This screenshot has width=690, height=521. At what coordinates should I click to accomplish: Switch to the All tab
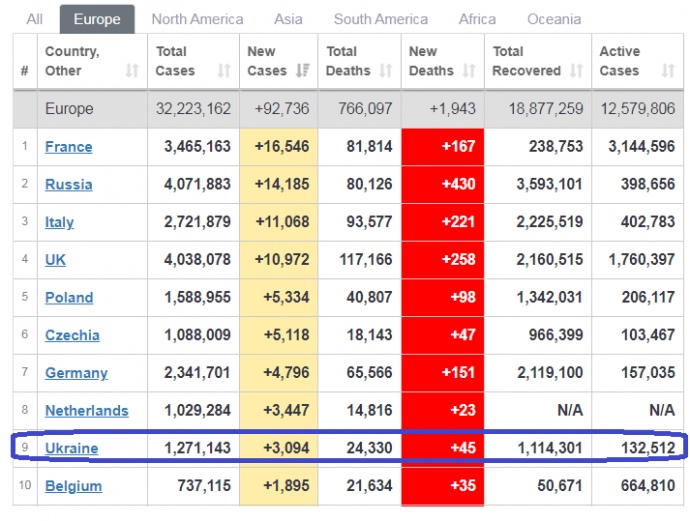[35, 19]
